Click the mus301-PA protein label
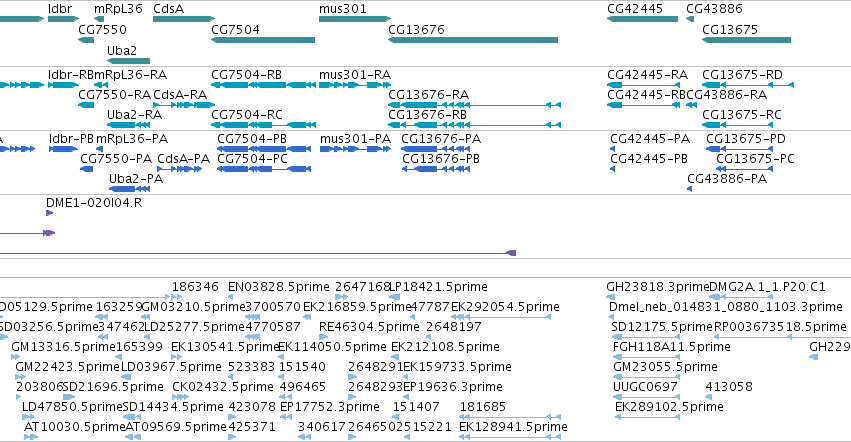 point(355,139)
